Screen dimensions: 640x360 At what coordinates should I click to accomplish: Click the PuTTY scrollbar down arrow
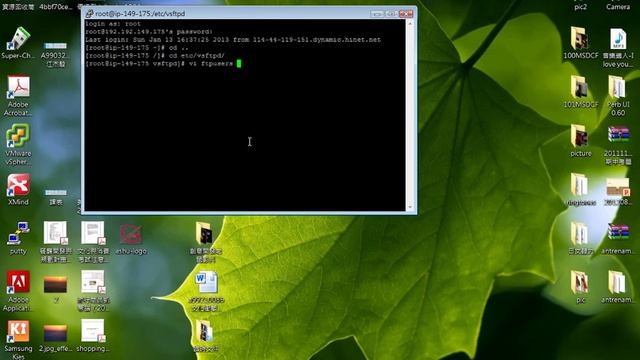tap(410, 207)
